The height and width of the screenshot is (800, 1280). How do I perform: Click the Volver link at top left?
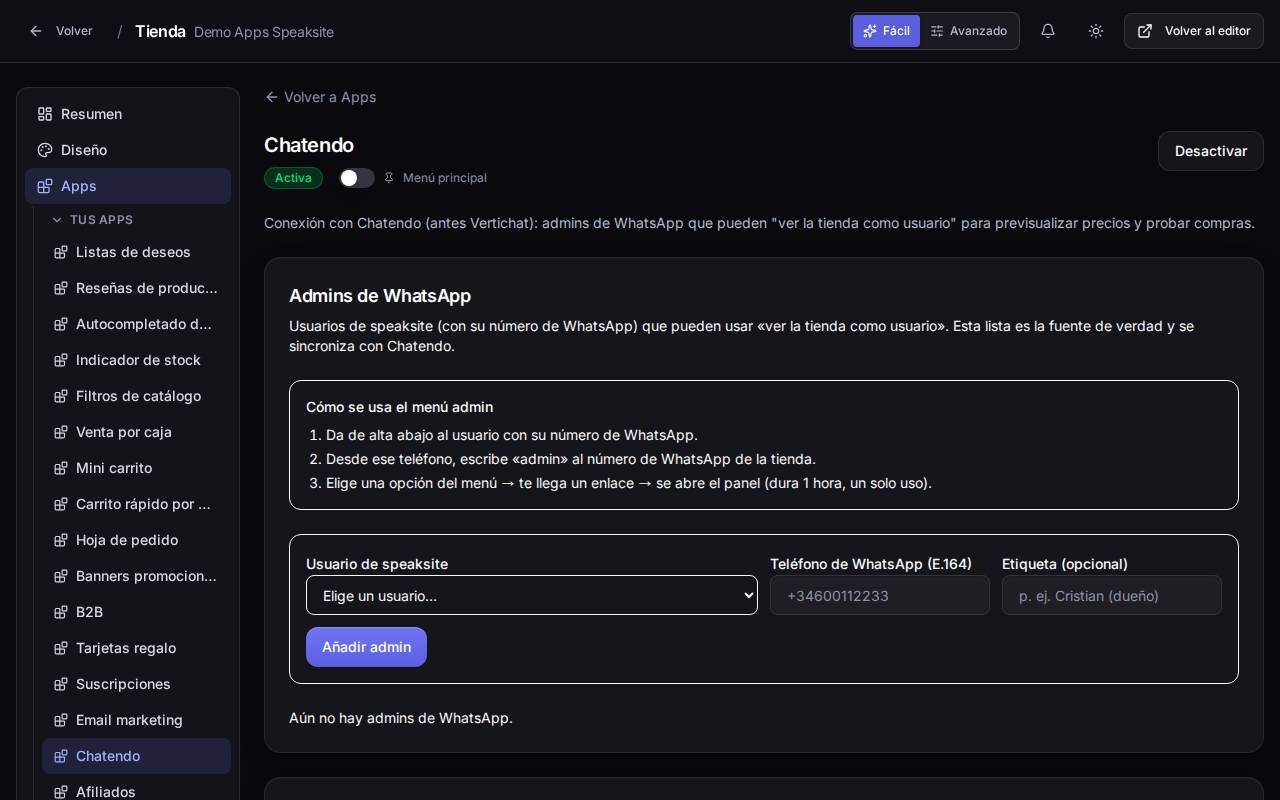[61, 31]
